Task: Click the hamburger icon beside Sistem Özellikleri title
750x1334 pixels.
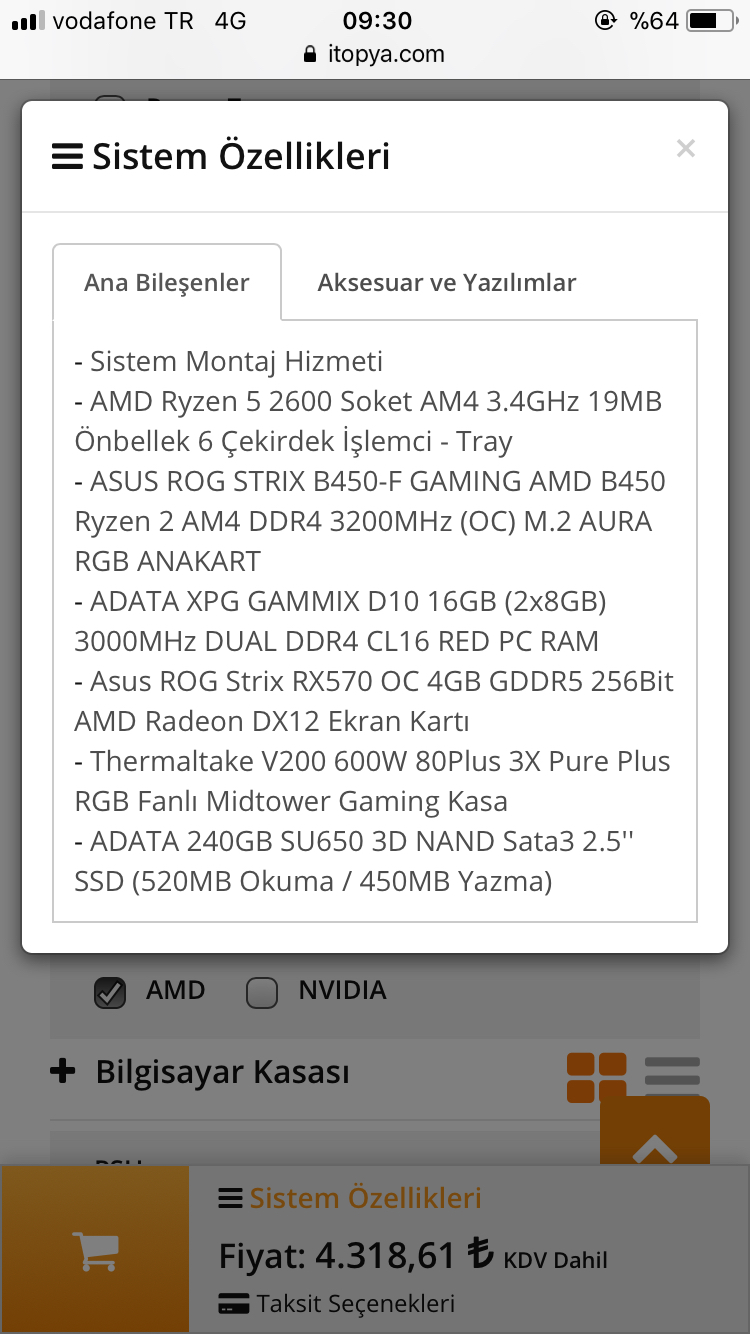Action: (x=67, y=157)
